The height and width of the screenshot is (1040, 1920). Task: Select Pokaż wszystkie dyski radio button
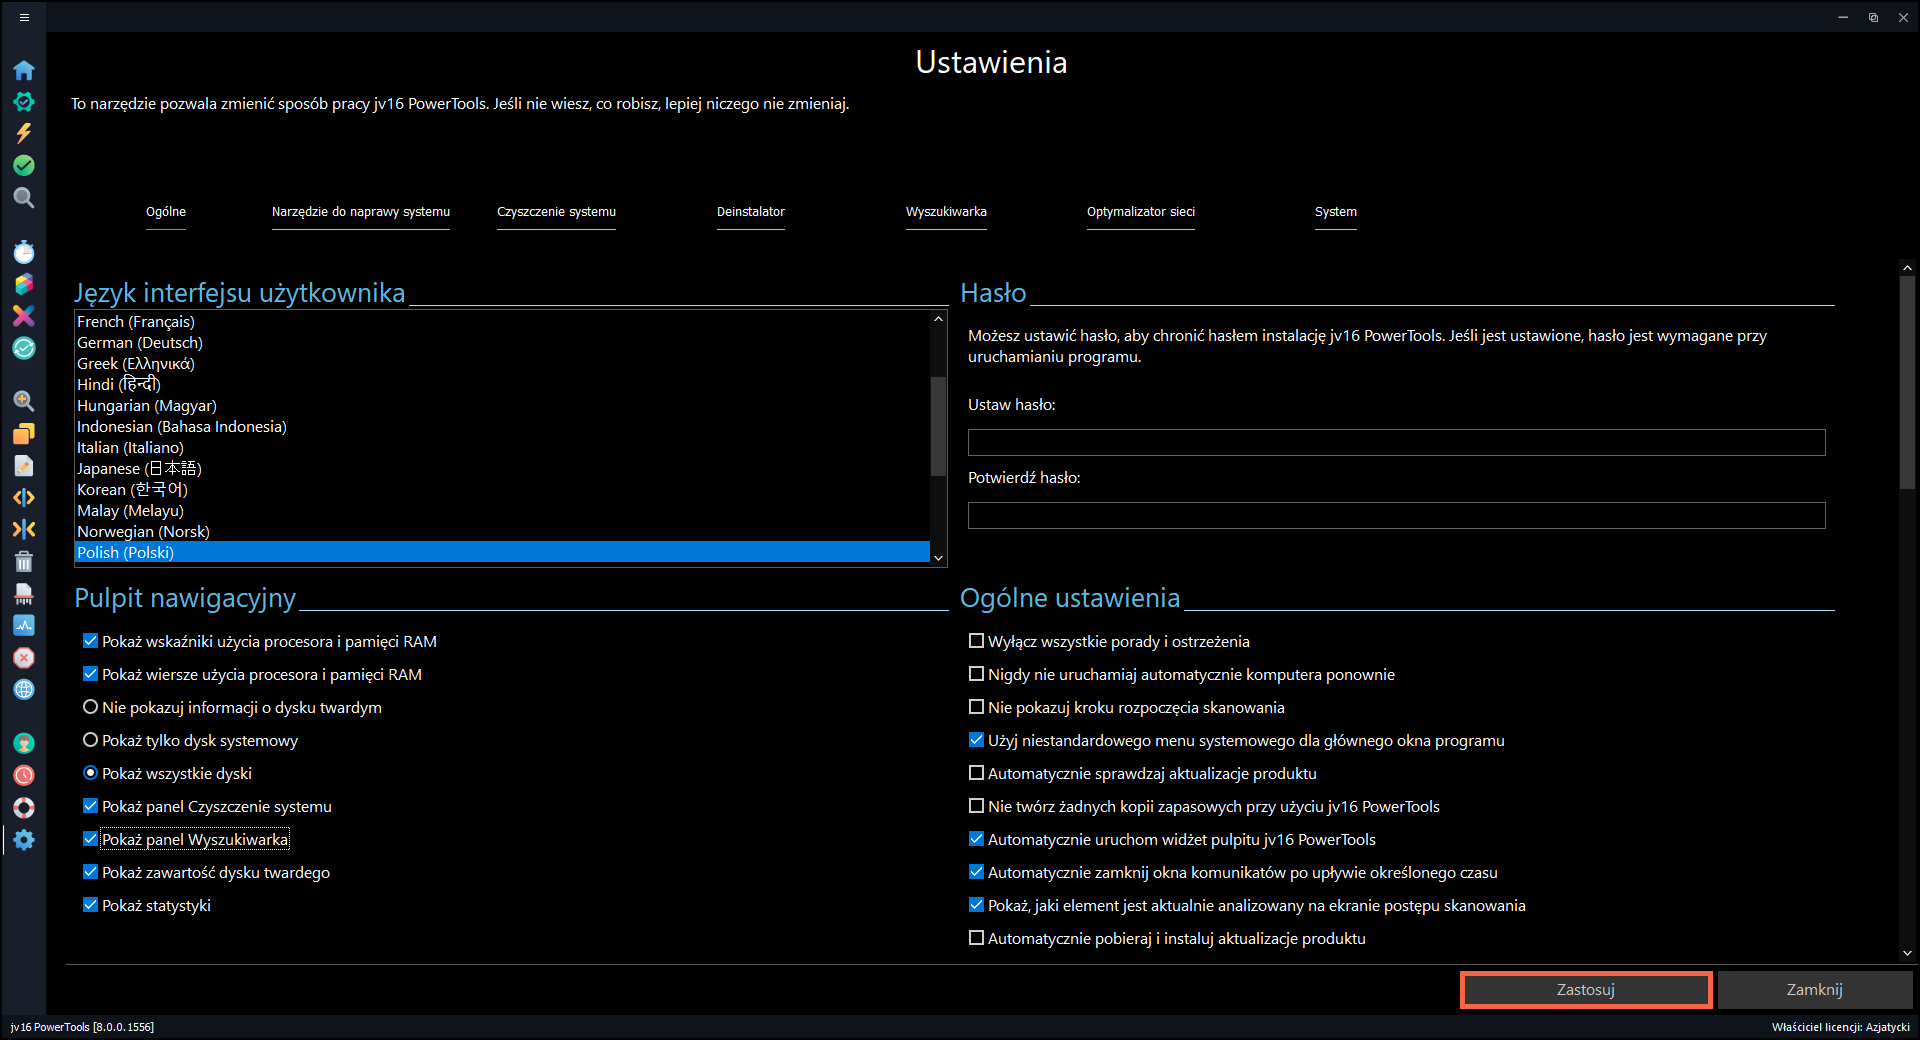pyautogui.click(x=90, y=773)
